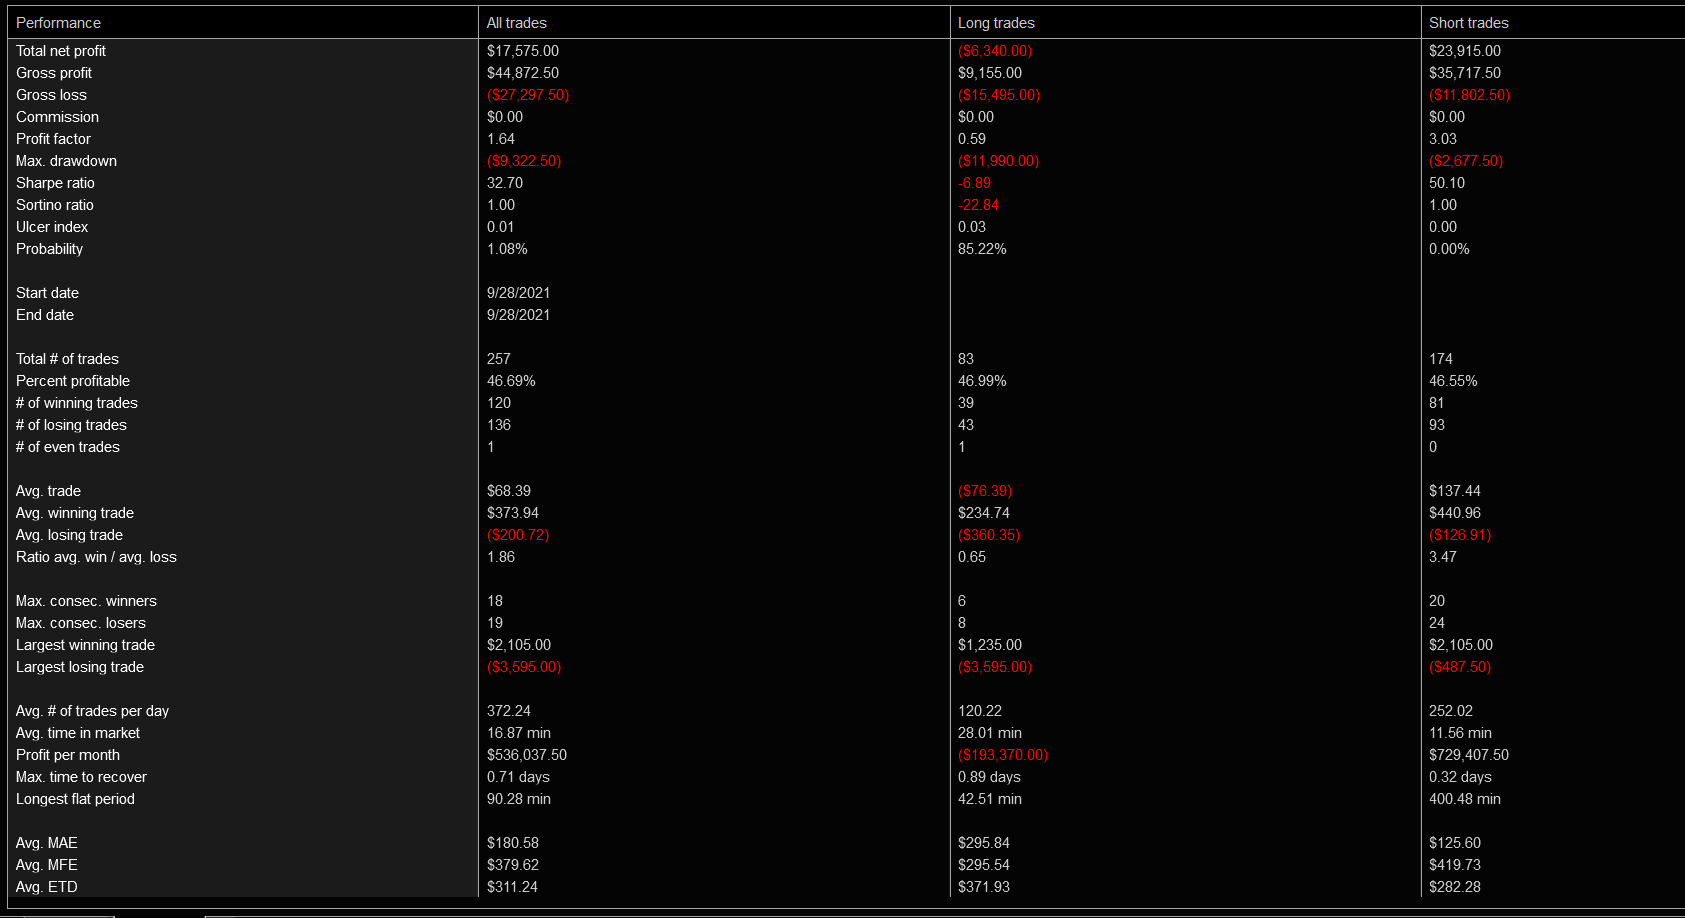This screenshot has width=1685, height=918.
Task: Select the Max. drawdown row label
Action: click(66, 161)
